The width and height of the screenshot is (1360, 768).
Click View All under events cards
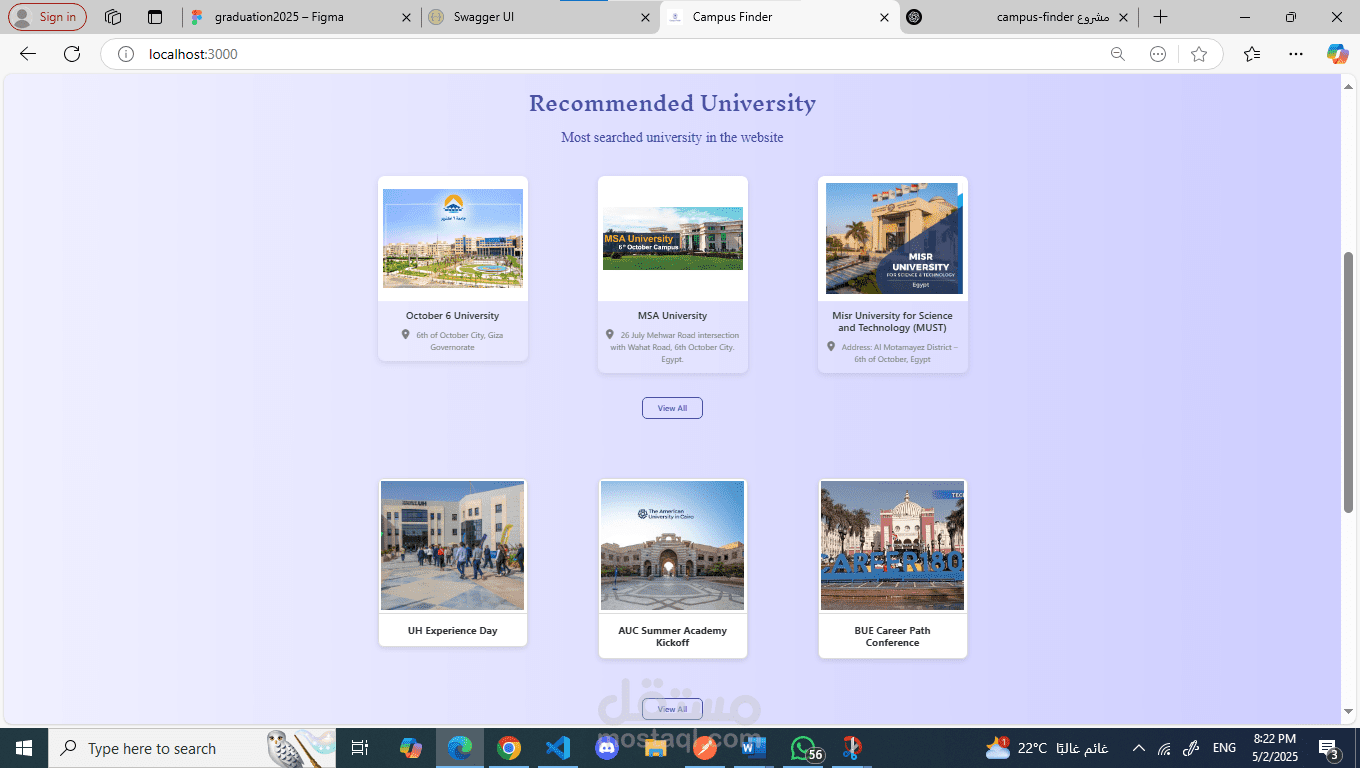(672, 709)
